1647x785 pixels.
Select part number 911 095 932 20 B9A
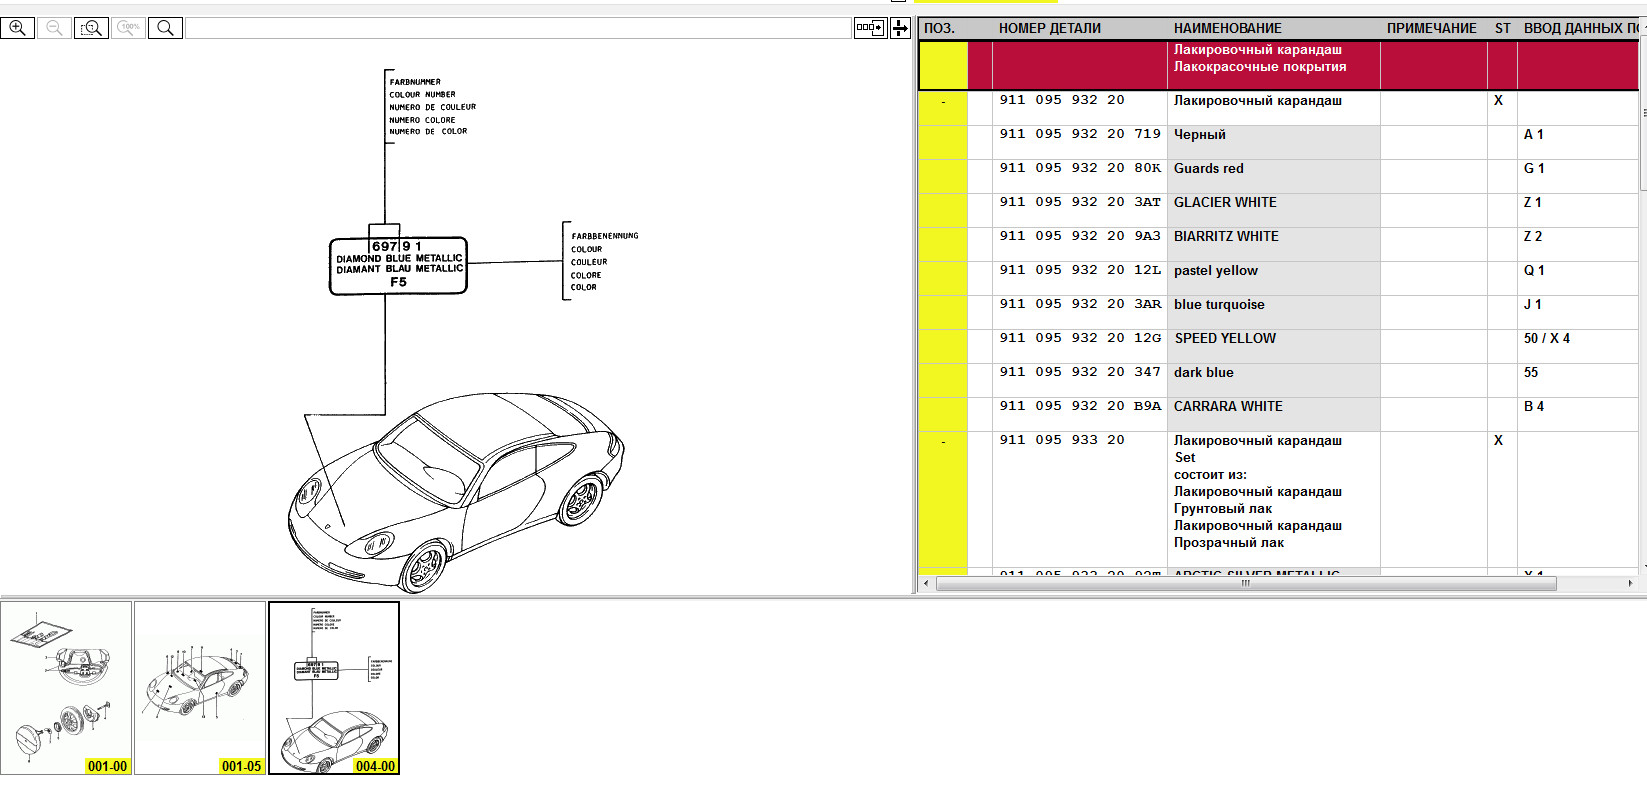1080,406
